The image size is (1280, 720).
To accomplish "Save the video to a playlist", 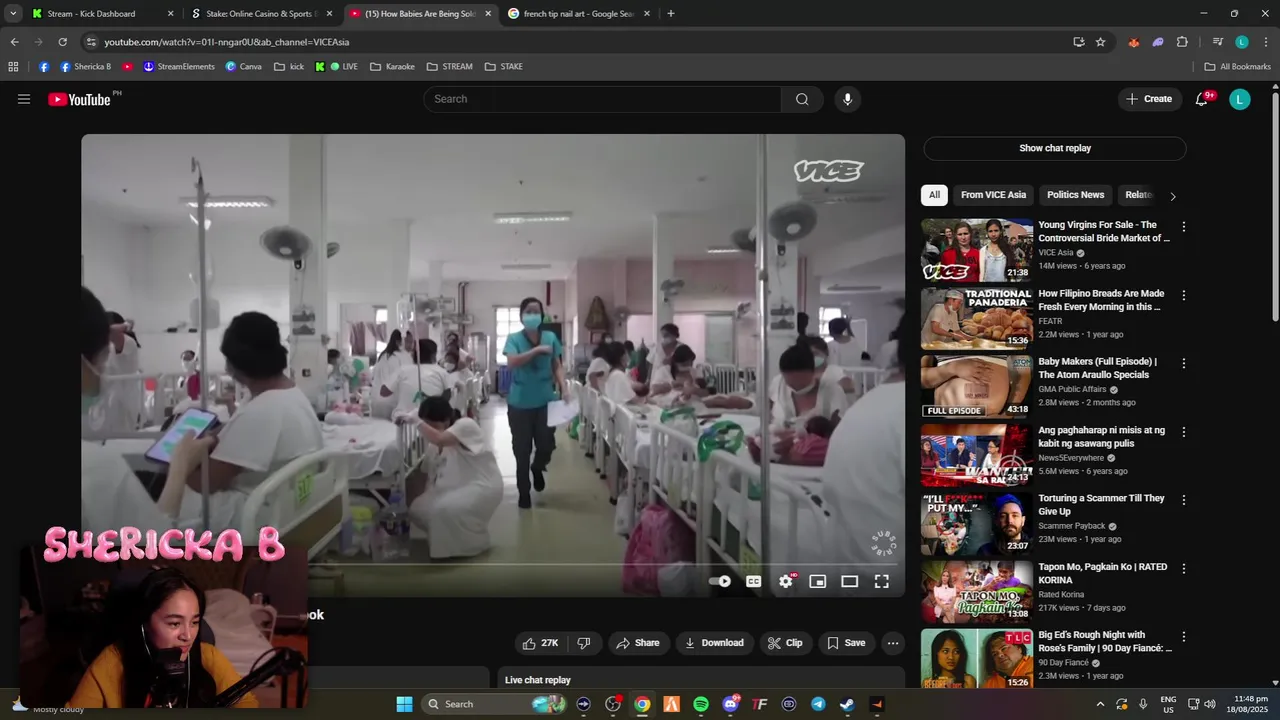I will [x=845, y=643].
